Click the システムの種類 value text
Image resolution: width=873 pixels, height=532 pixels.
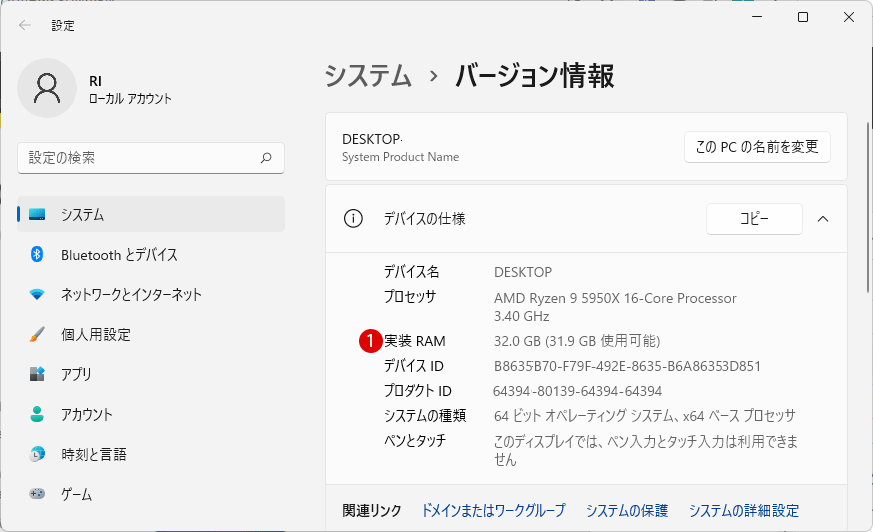645,416
